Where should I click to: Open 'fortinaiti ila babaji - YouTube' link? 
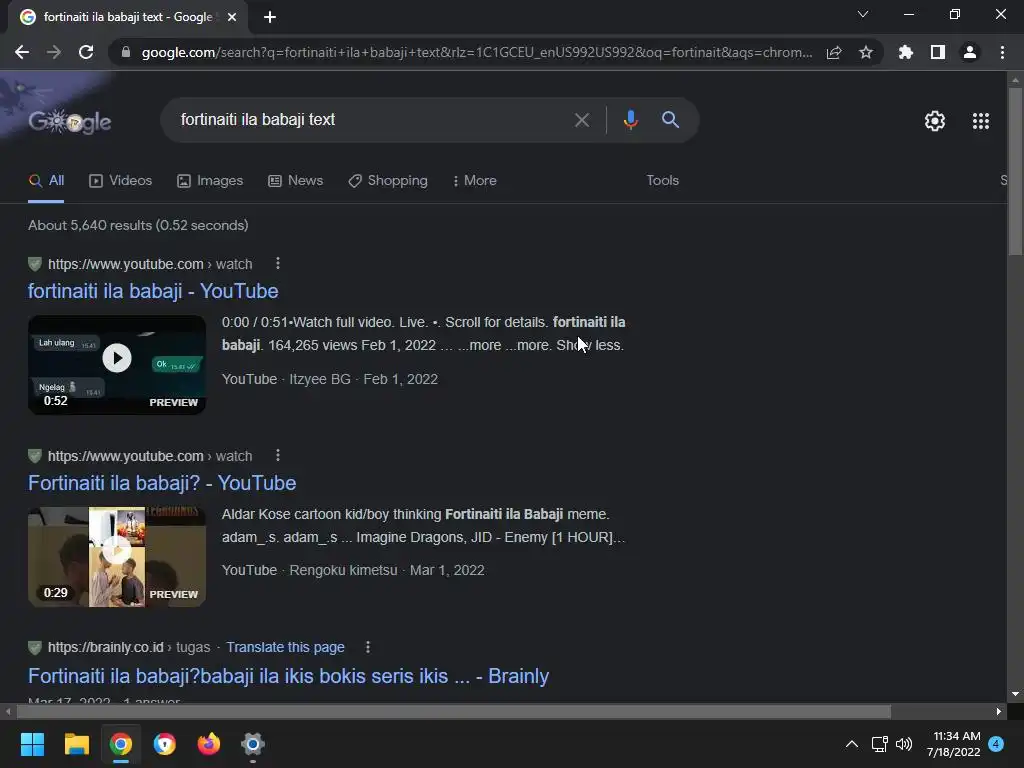153,291
